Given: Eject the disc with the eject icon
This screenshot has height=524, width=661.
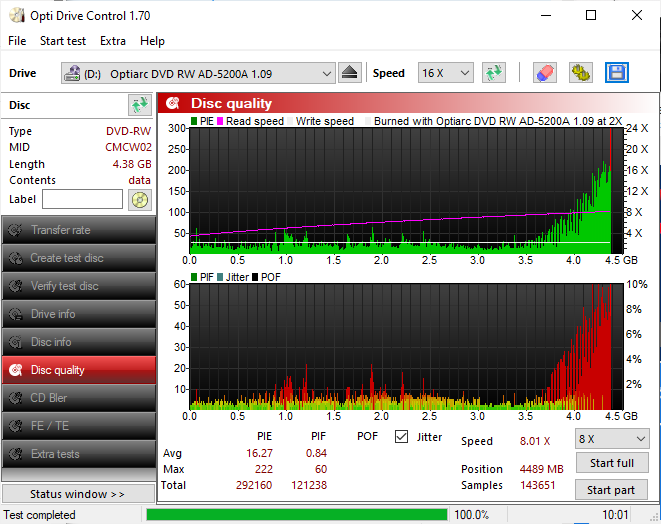Looking at the screenshot, I should [x=349, y=73].
